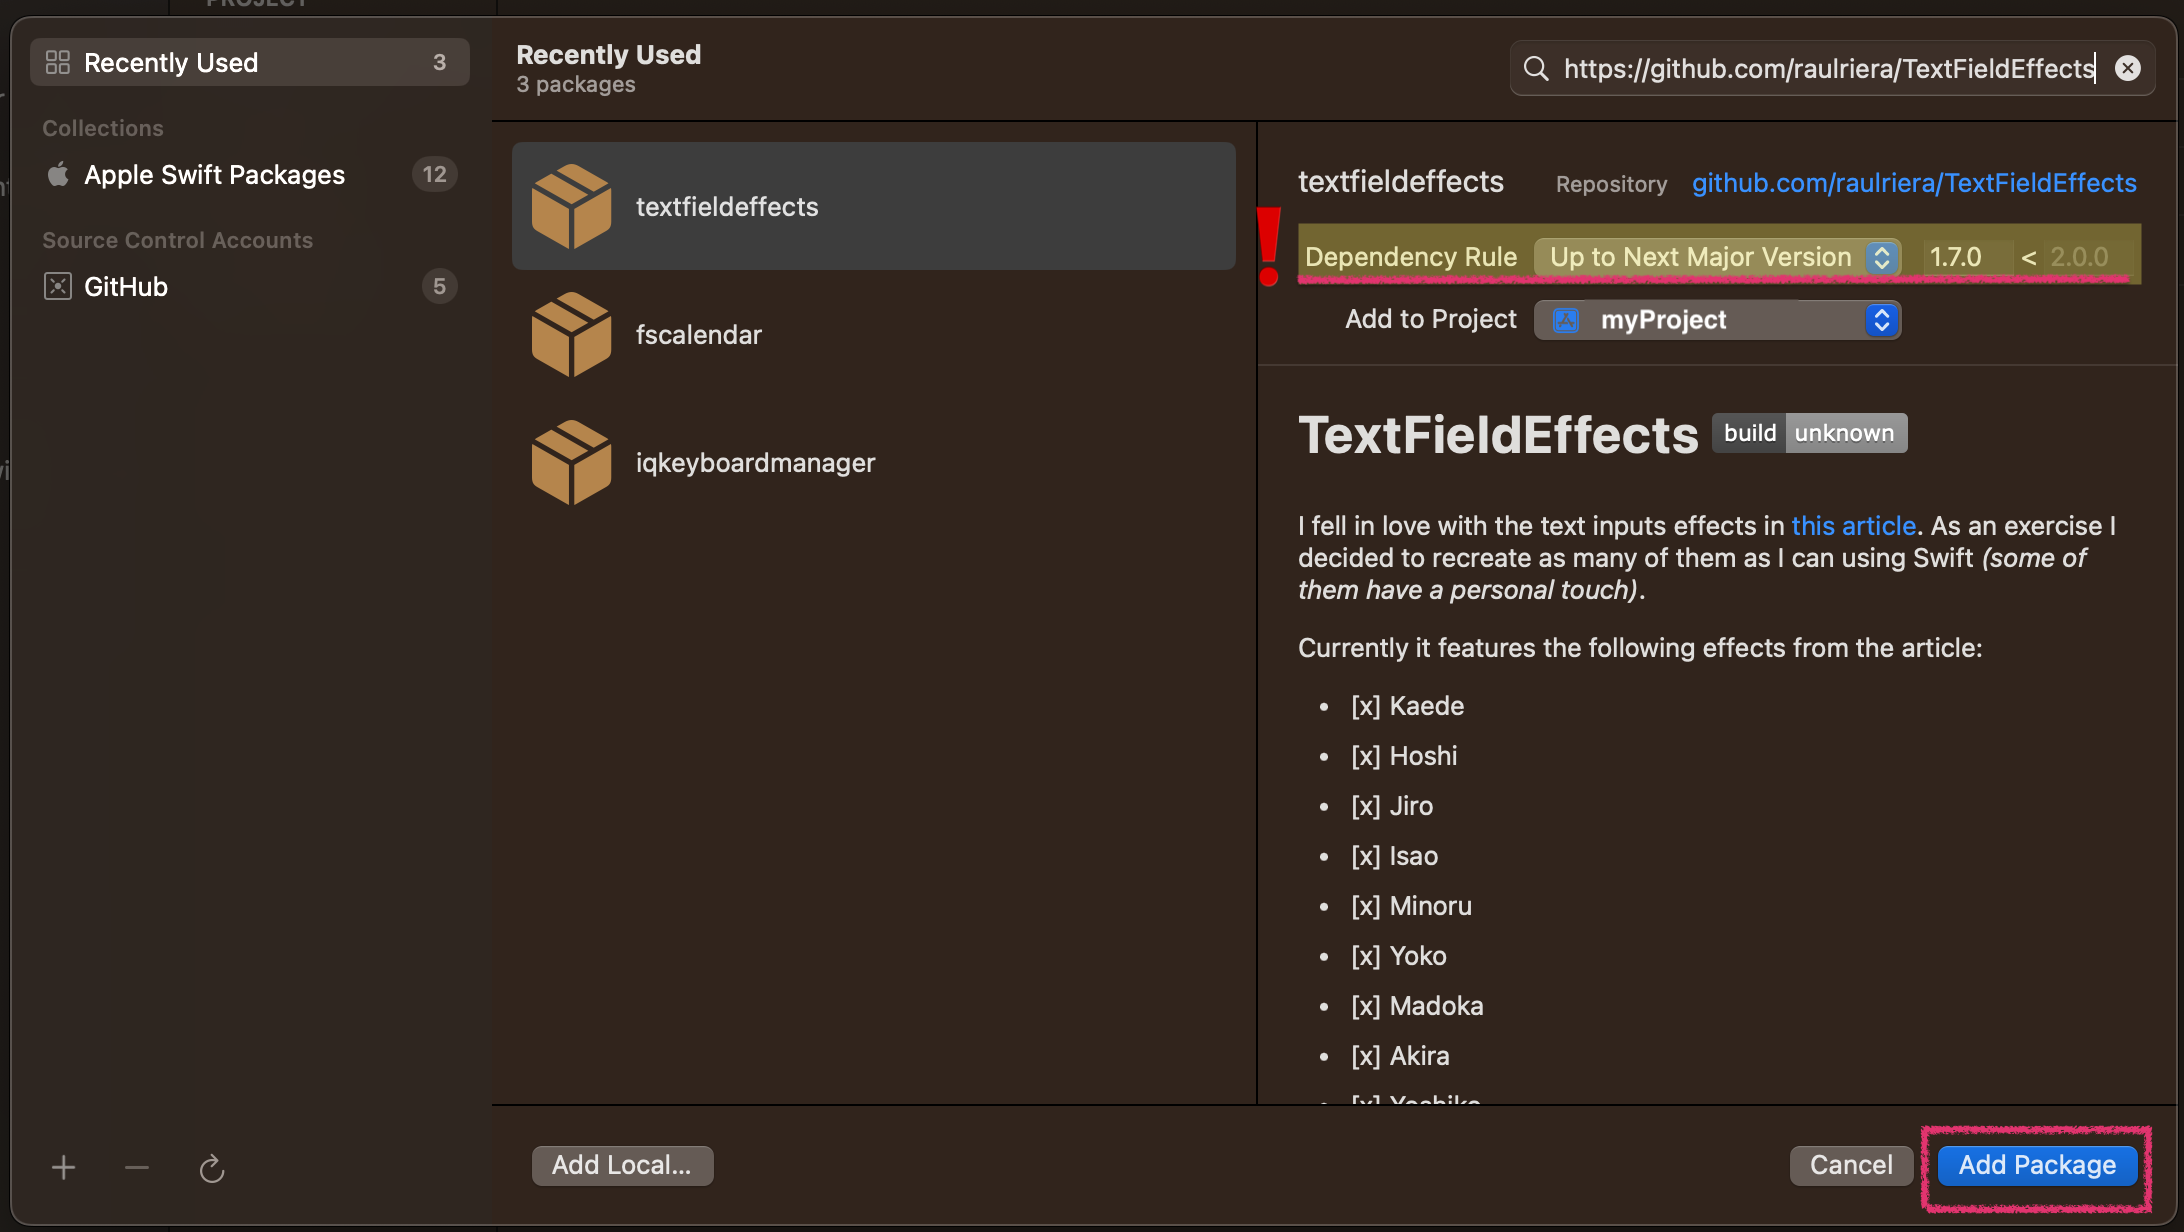Open Add to Project myProject dropdown

tap(1718, 320)
